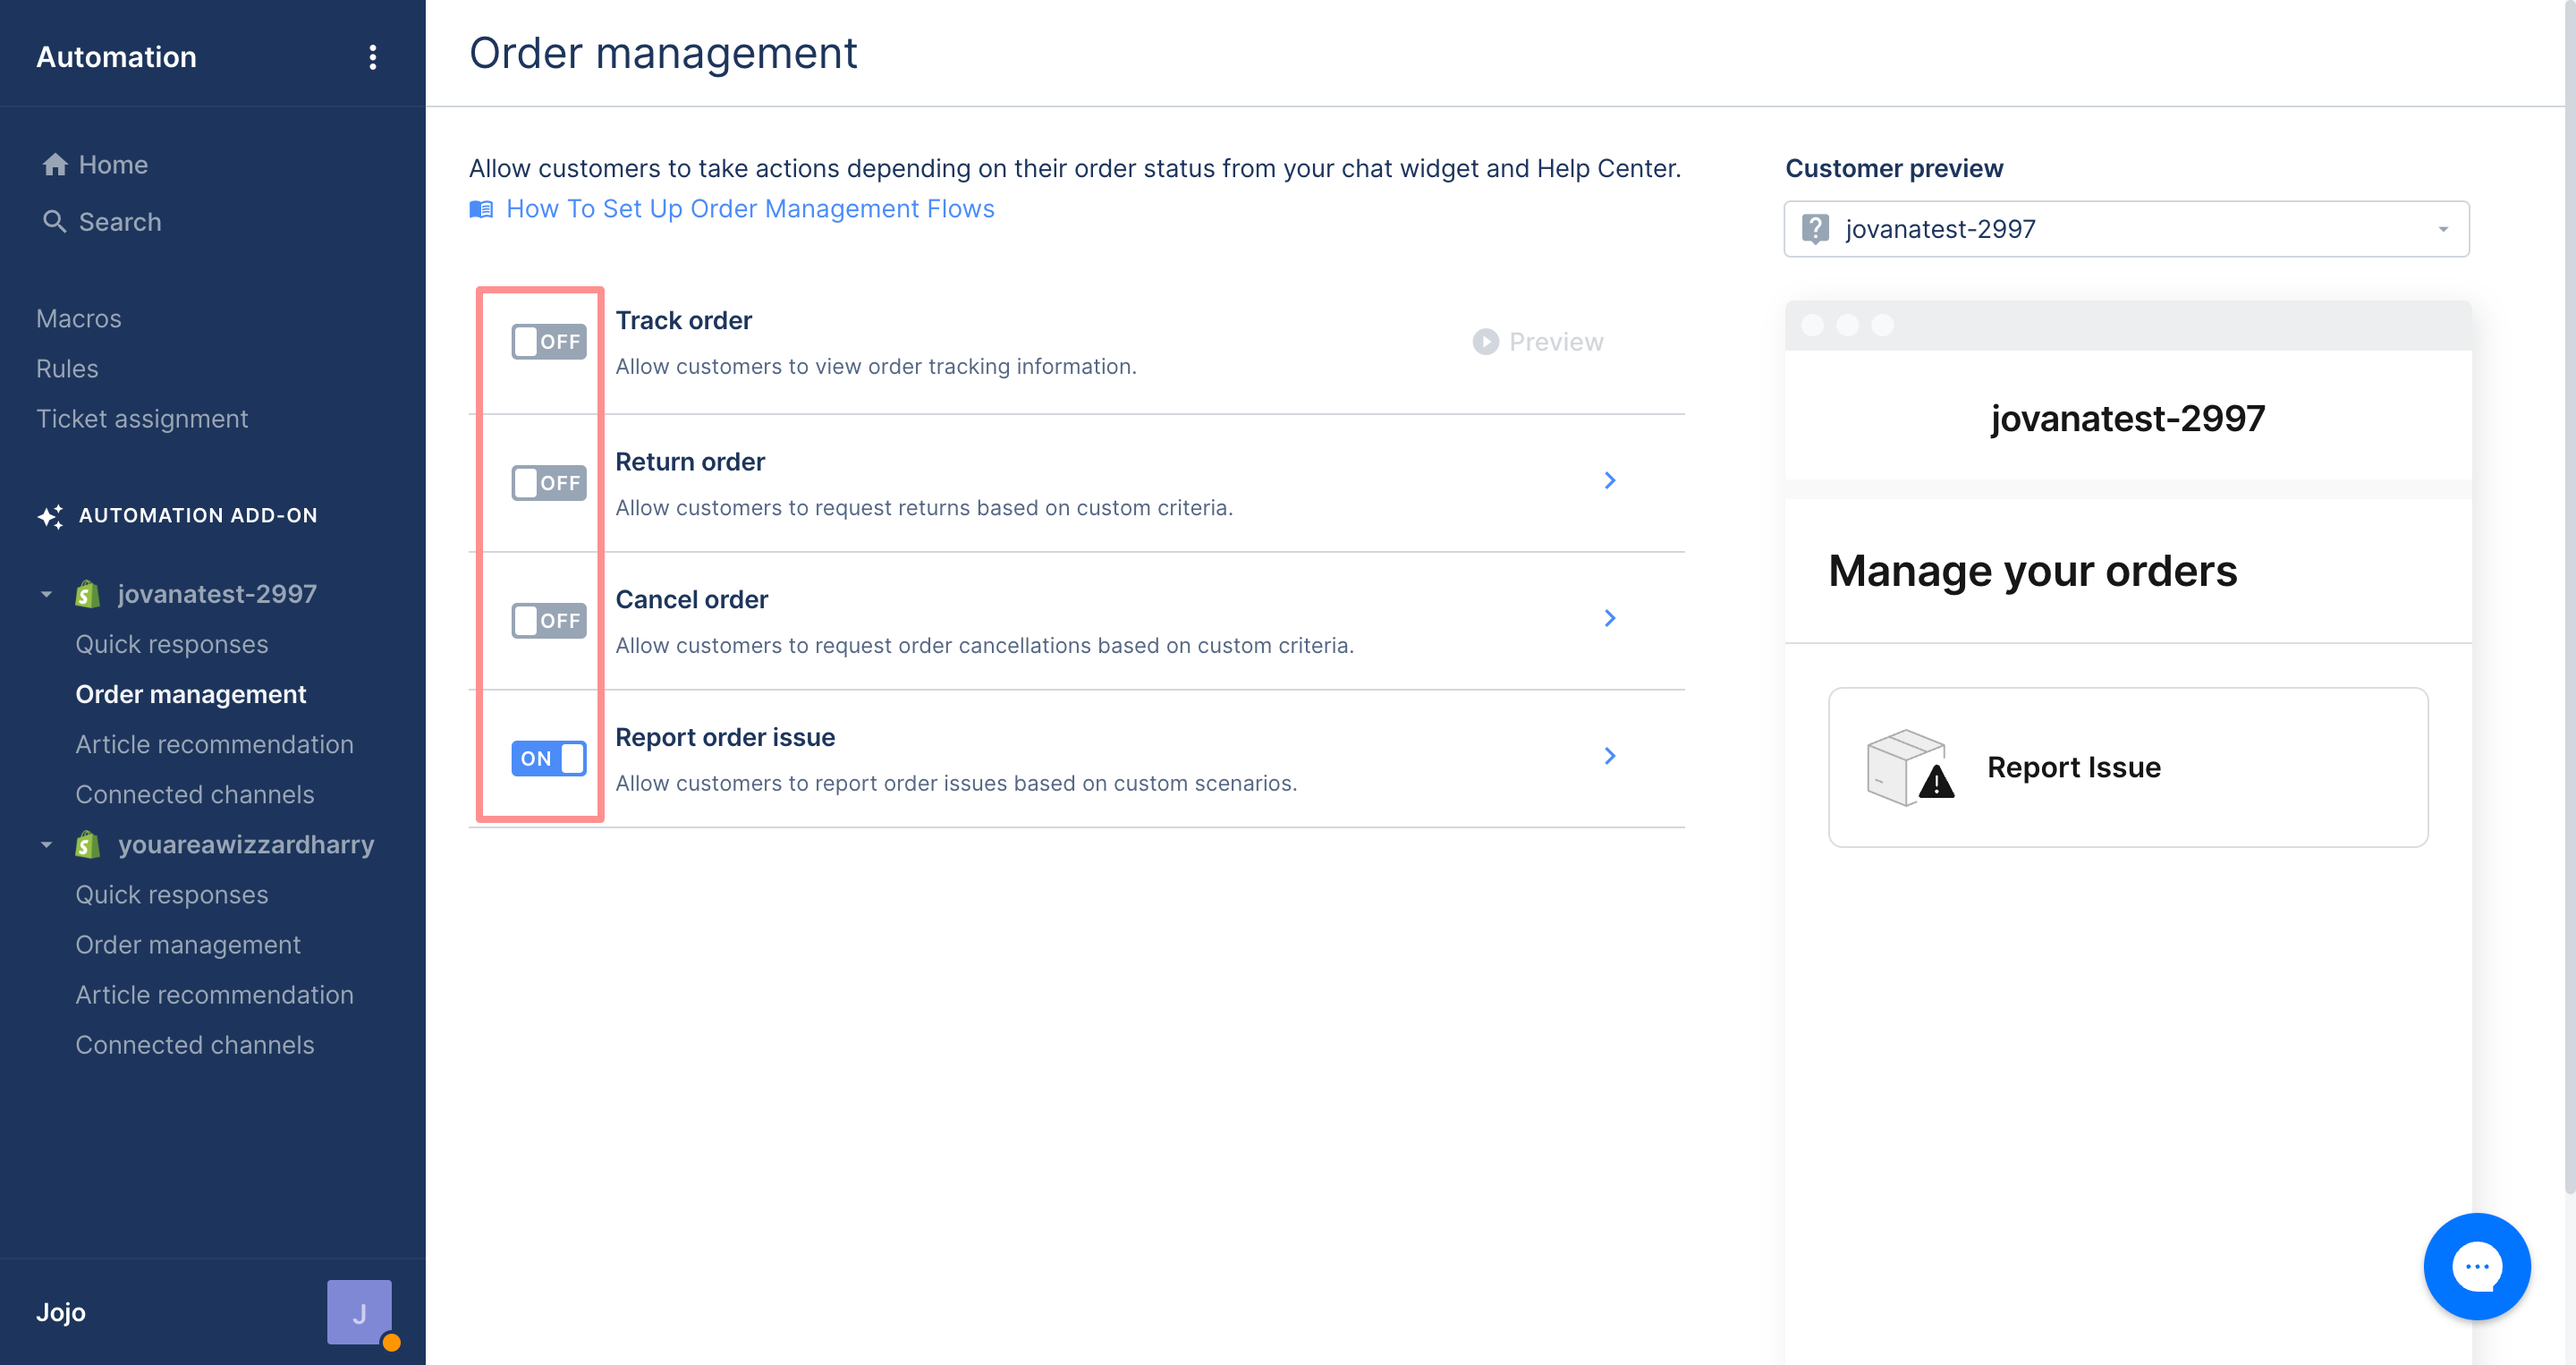This screenshot has height=1365, width=2576.
Task: Open How To Set Up Order Management Flows link
Action: [750, 208]
